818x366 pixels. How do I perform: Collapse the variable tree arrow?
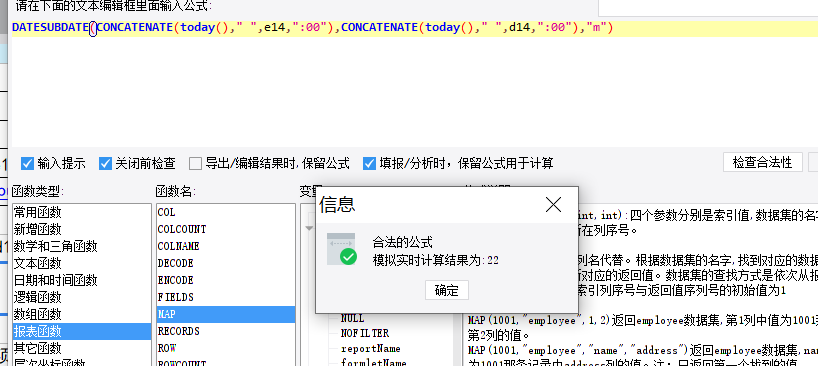pos(309,228)
